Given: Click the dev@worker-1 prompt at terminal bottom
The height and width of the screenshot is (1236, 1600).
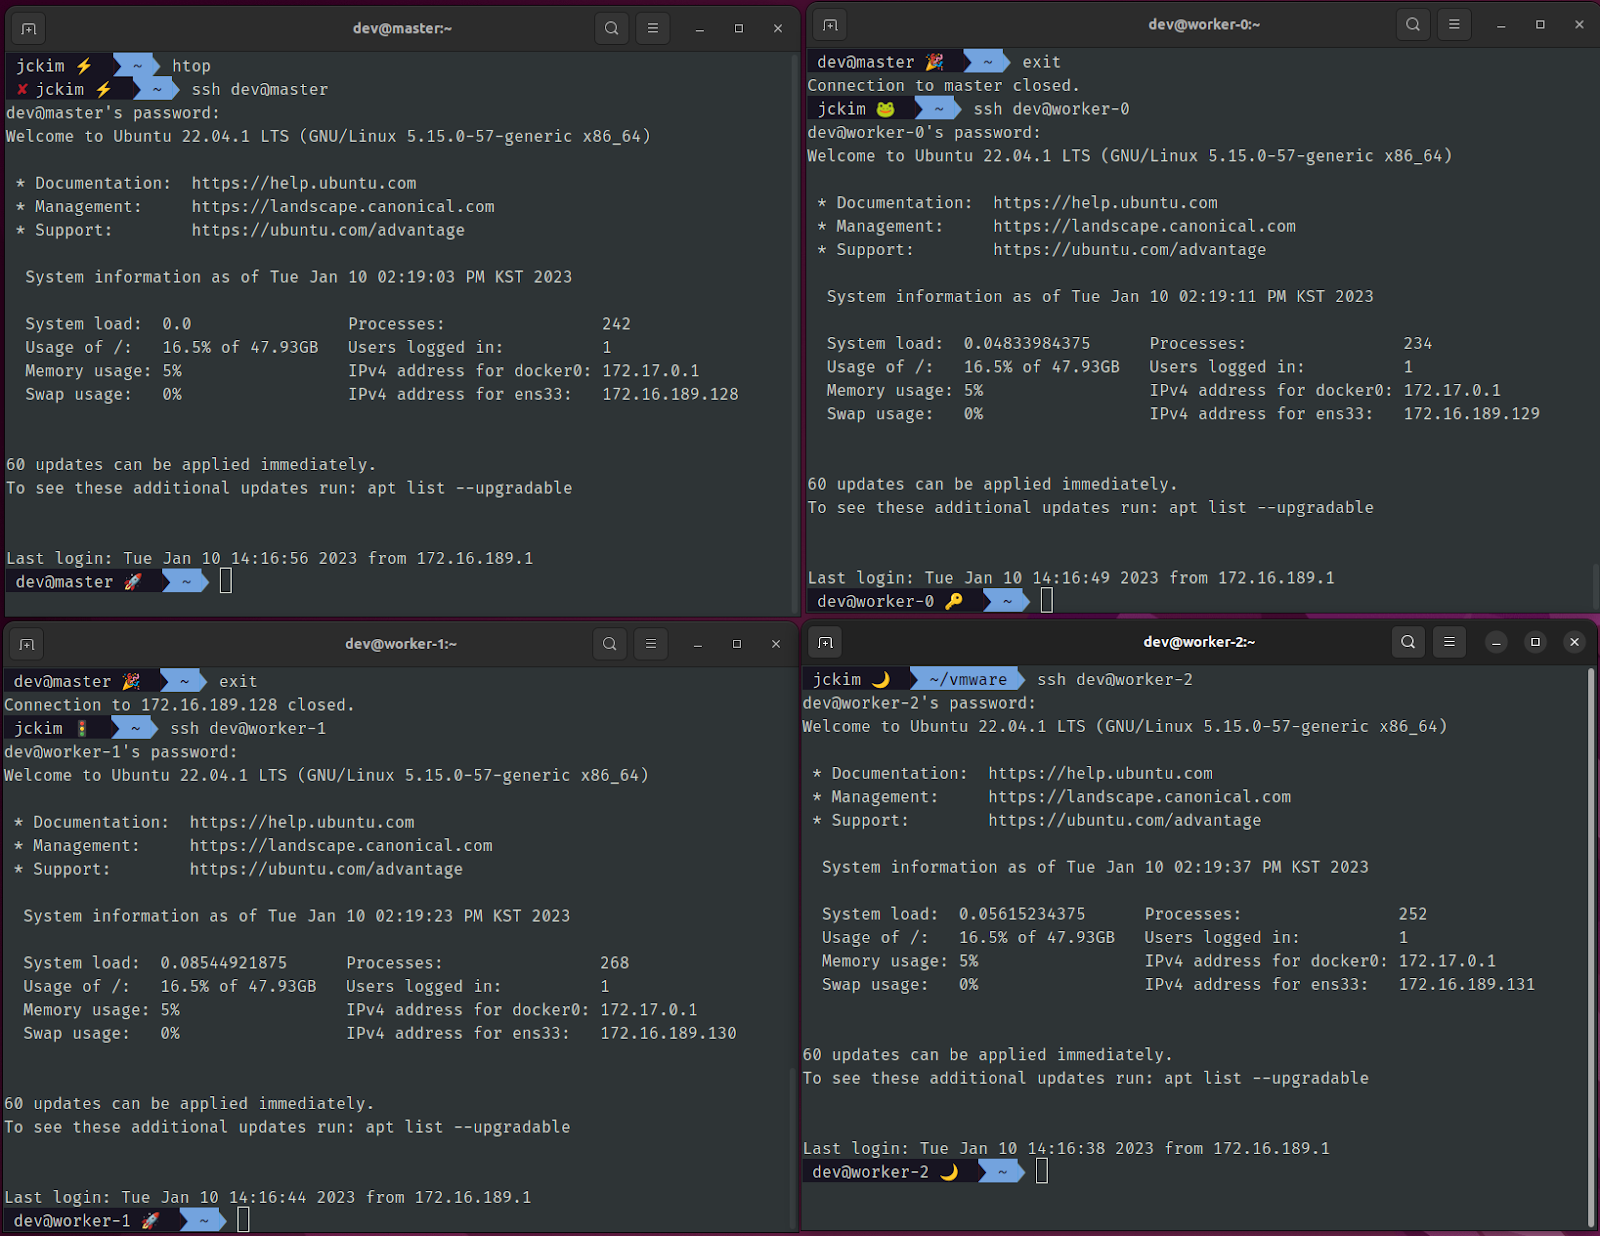Looking at the screenshot, I should click(x=116, y=1220).
